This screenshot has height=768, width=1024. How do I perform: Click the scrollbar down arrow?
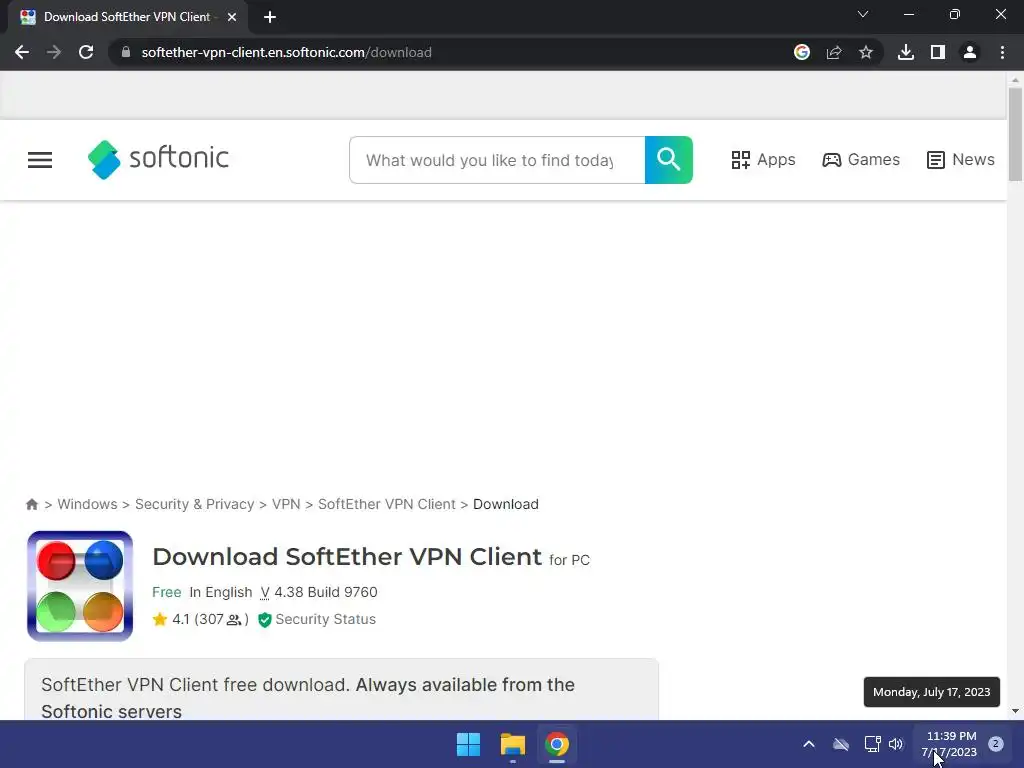(x=1015, y=711)
